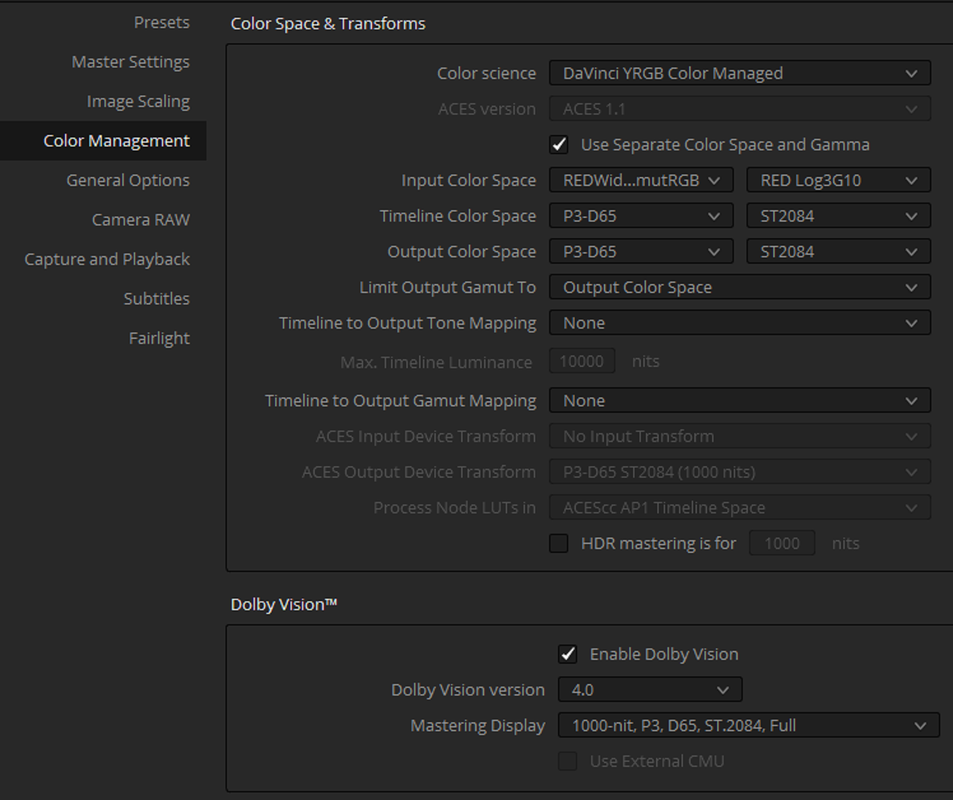Expand Limit Output Gamut To dropdown

coord(740,288)
